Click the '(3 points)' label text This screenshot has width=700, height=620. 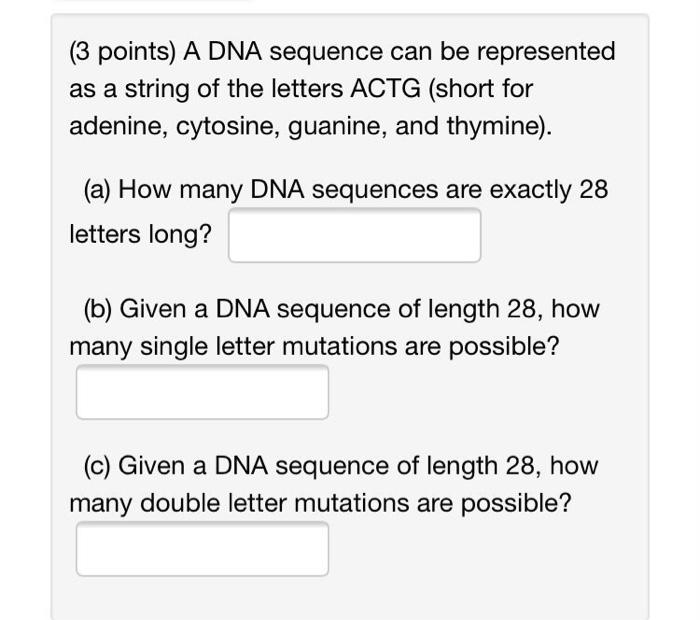point(122,52)
